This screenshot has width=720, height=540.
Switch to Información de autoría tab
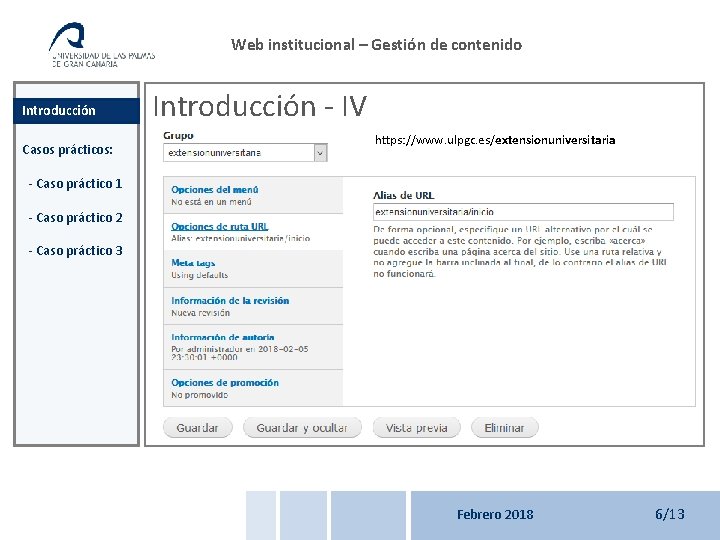[253, 347]
